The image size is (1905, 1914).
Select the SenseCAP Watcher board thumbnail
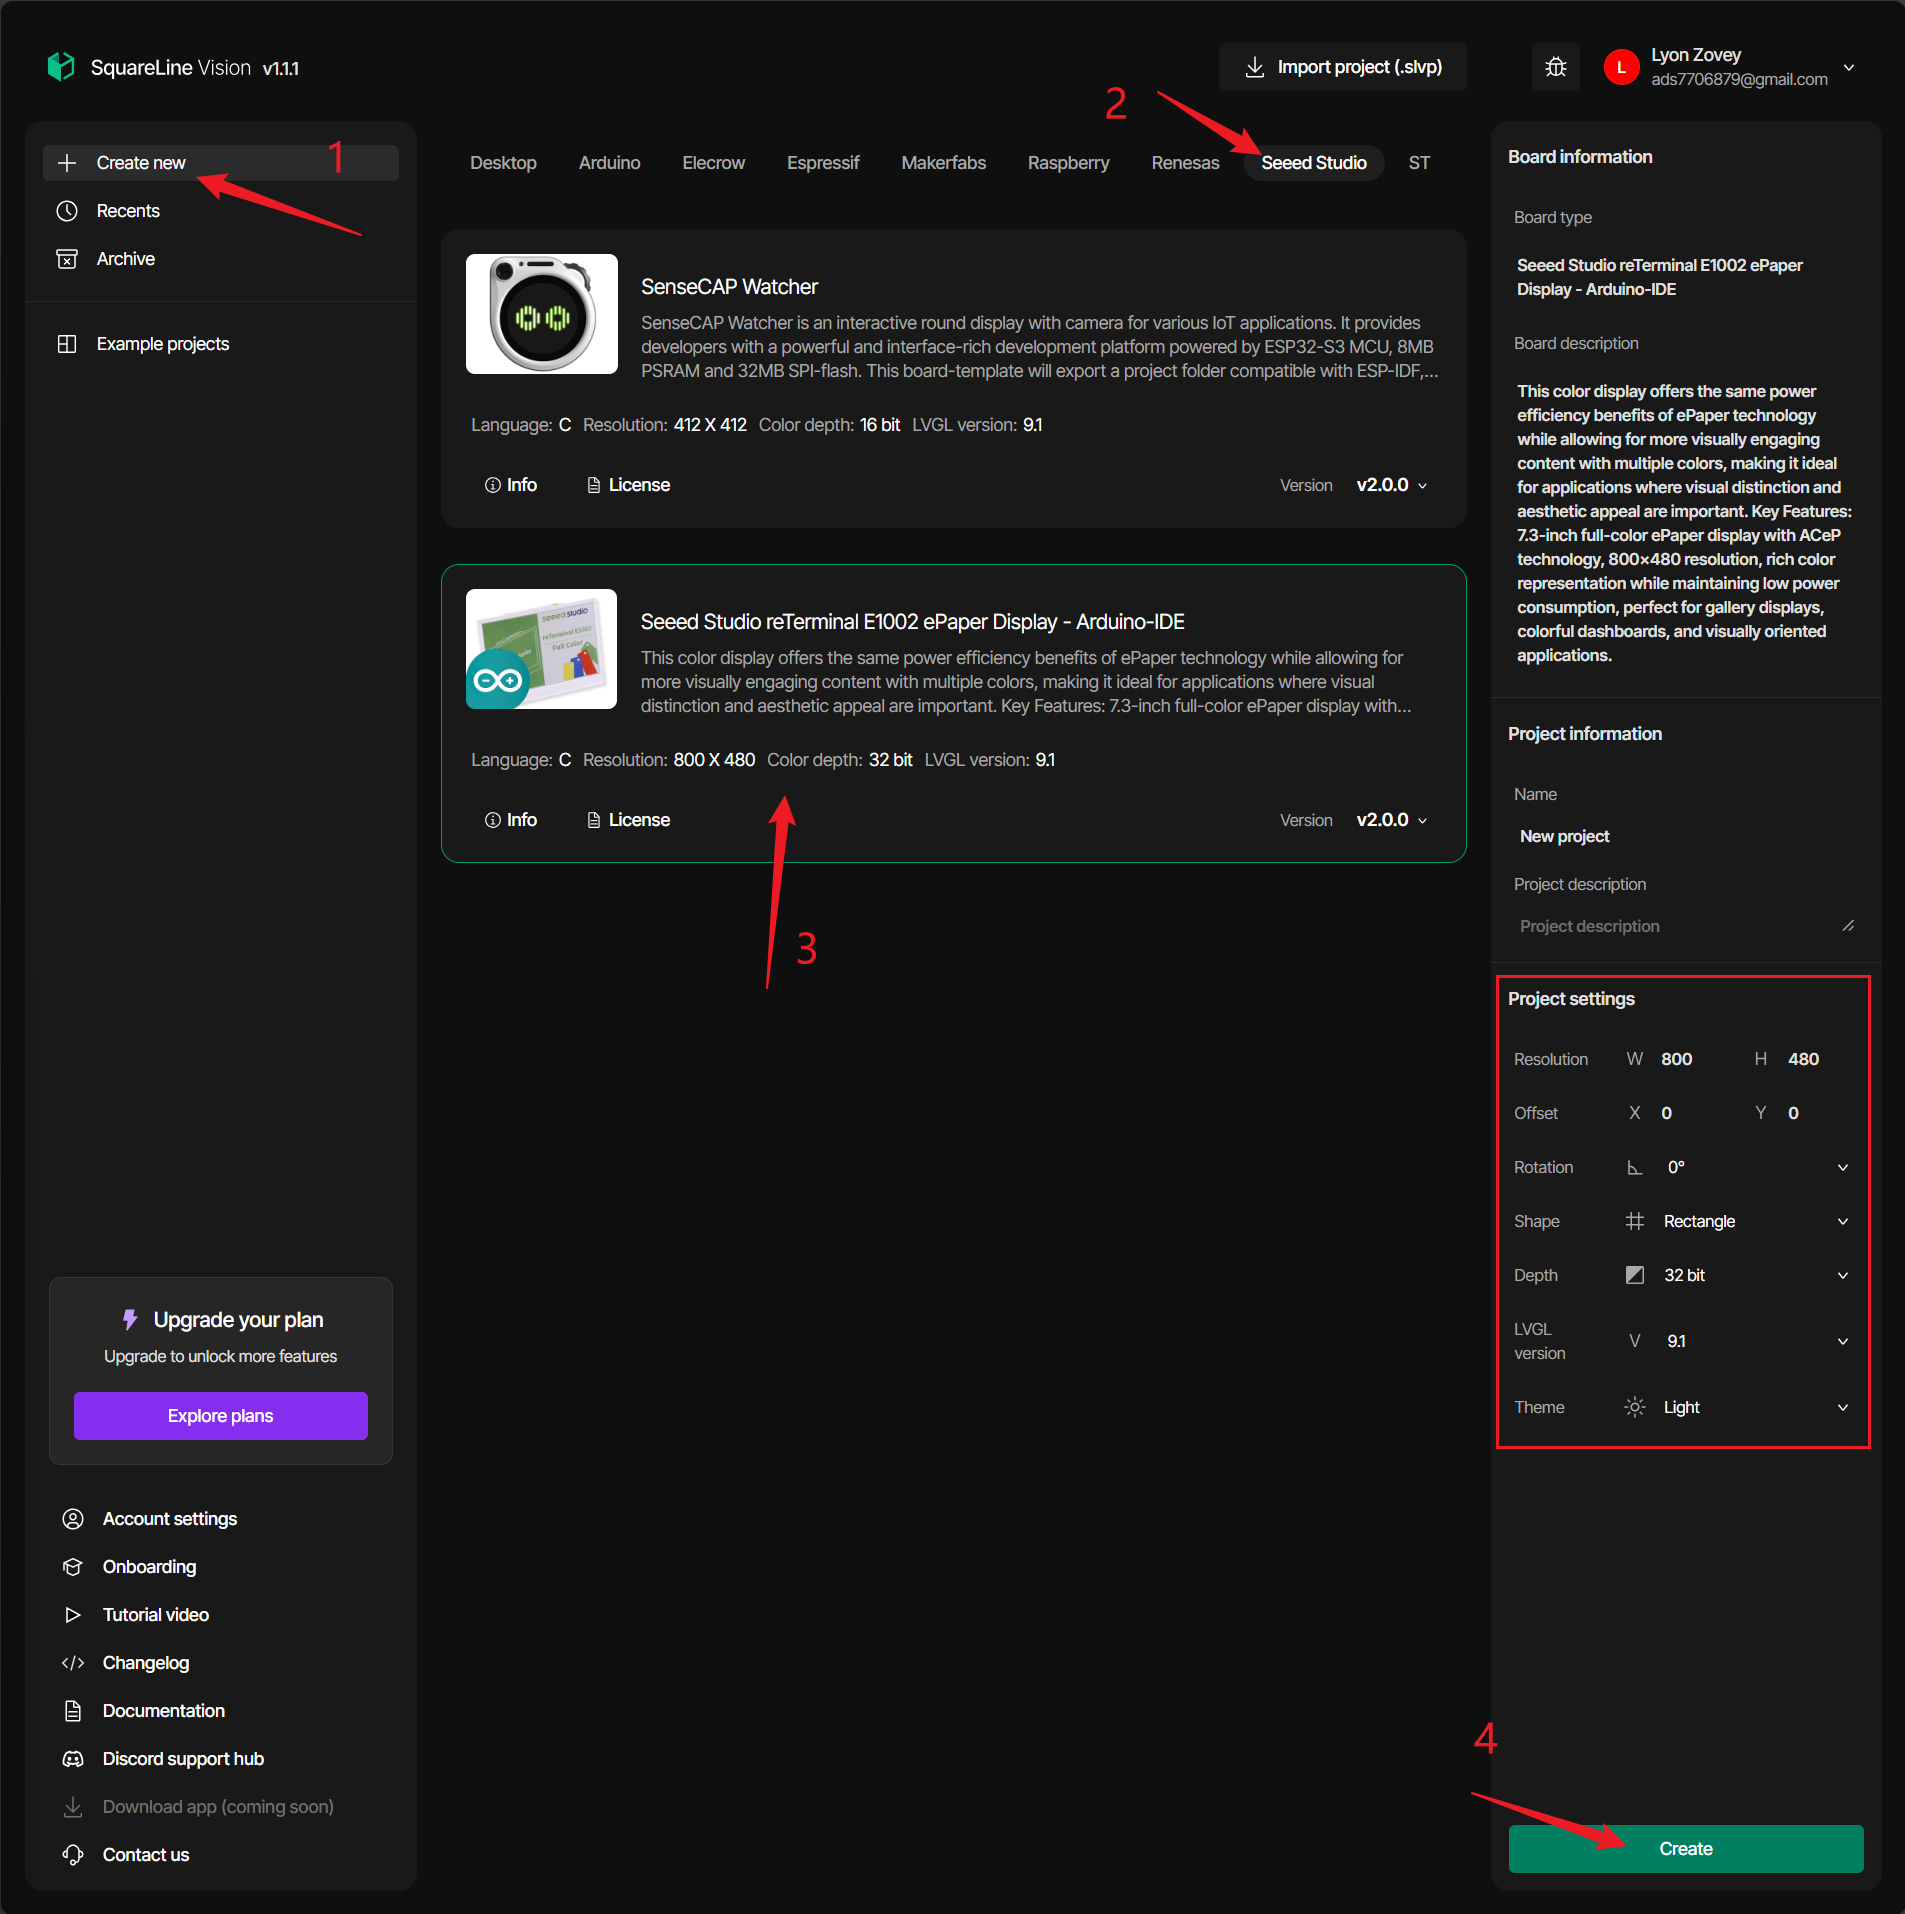point(541,314)
